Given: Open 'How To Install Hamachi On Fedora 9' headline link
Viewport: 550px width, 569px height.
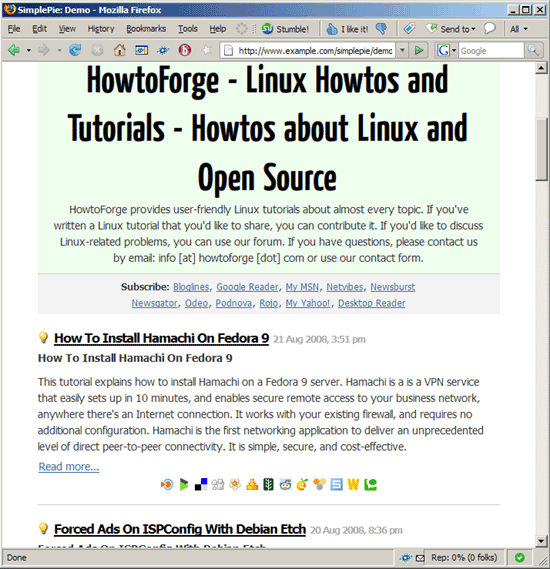Looking at the screenshot, I should (x=161, y=338).
